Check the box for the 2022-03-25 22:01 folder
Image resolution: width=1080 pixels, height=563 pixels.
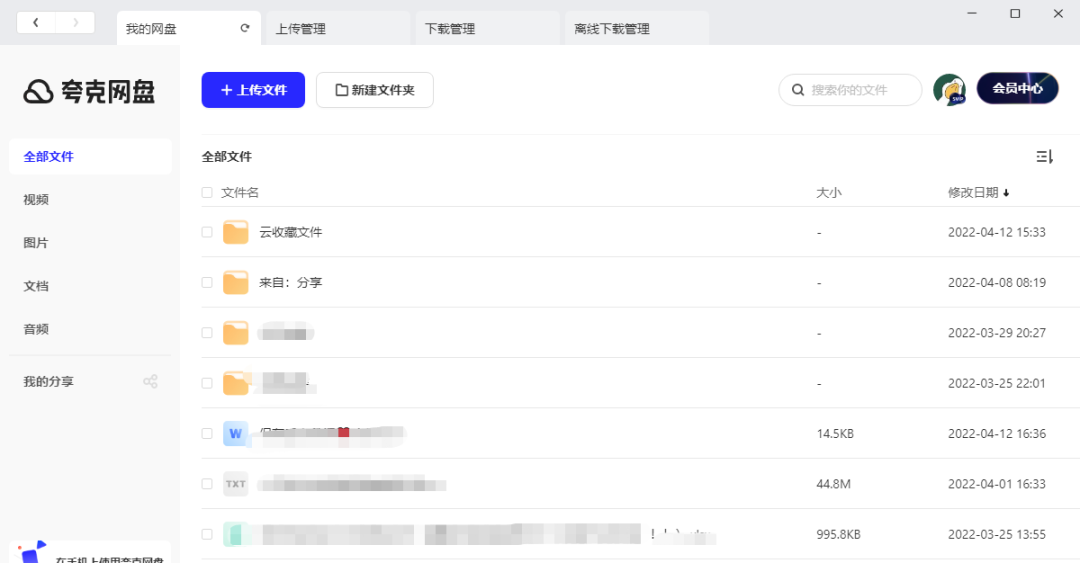tap(207, 383)
